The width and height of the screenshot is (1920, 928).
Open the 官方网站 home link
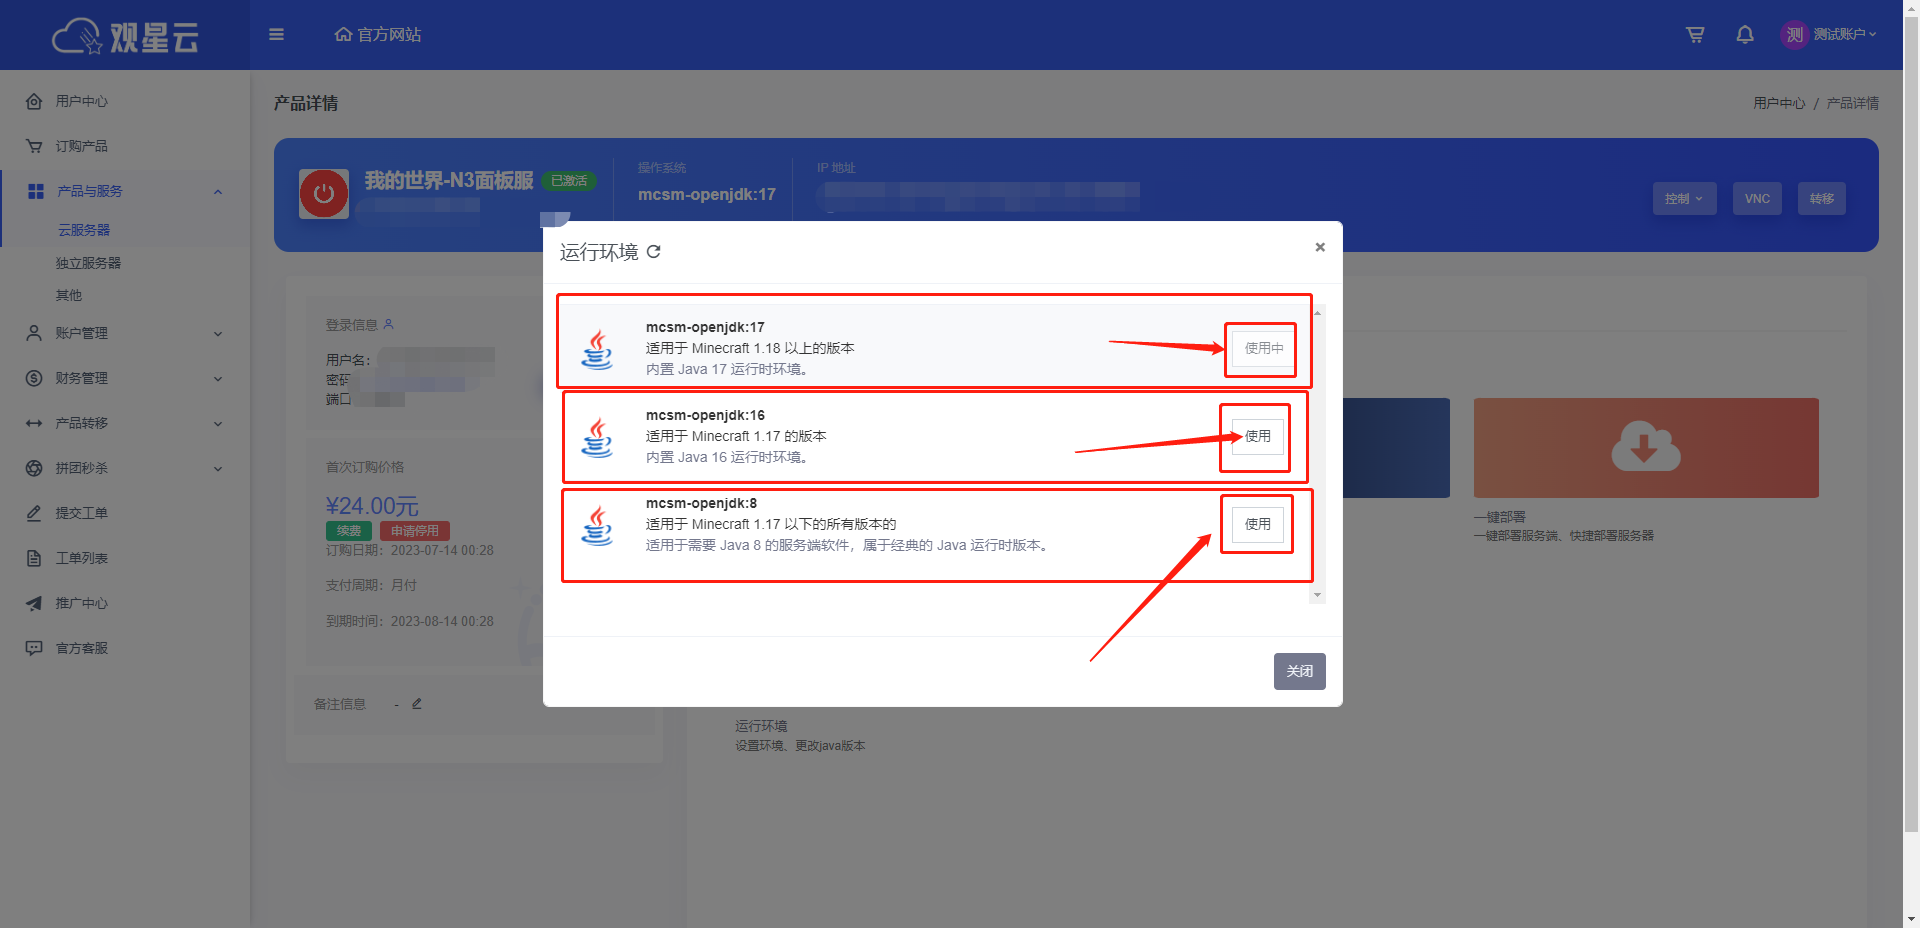click(x=378, y=34)
